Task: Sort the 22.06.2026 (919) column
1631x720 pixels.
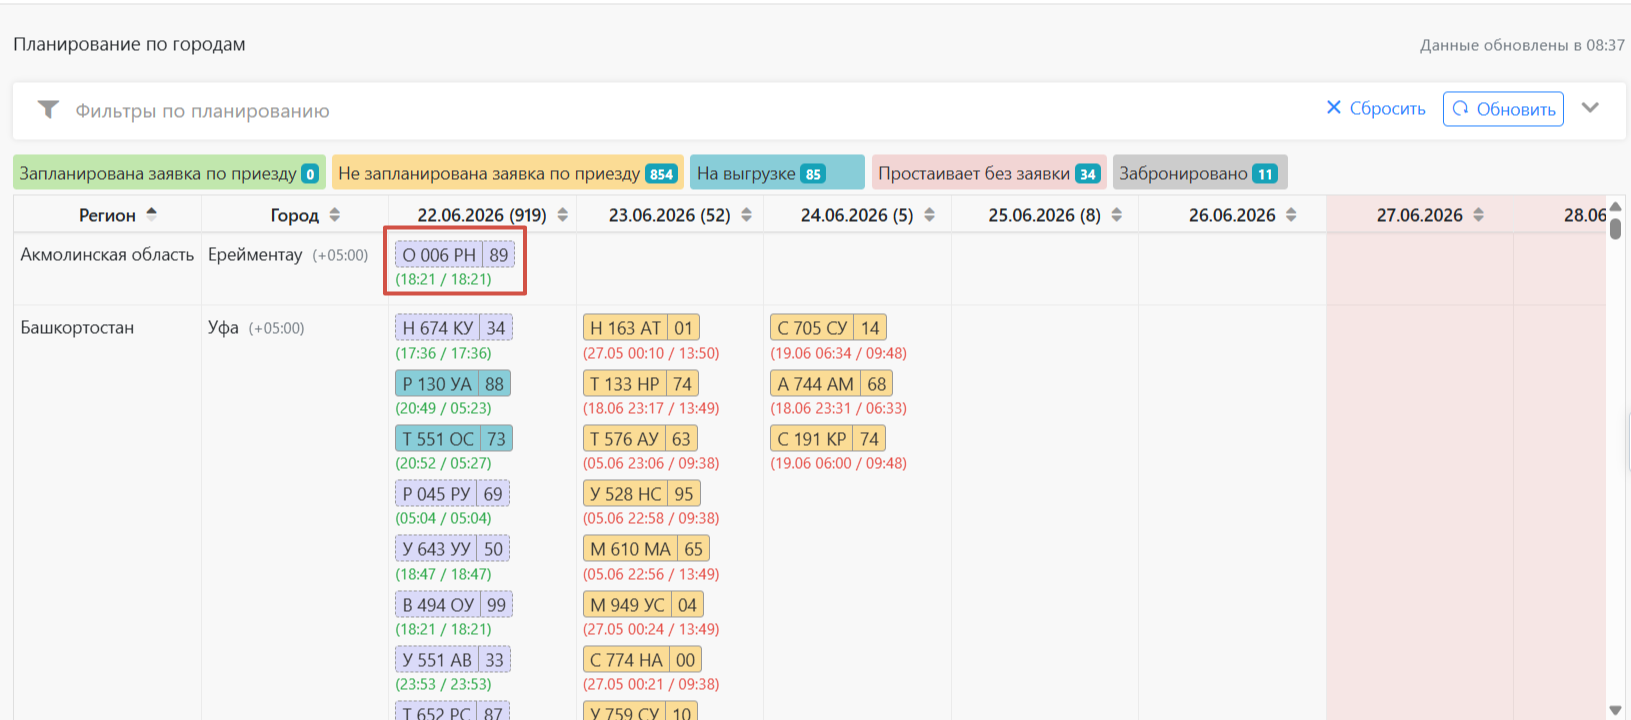Action: 563,215
